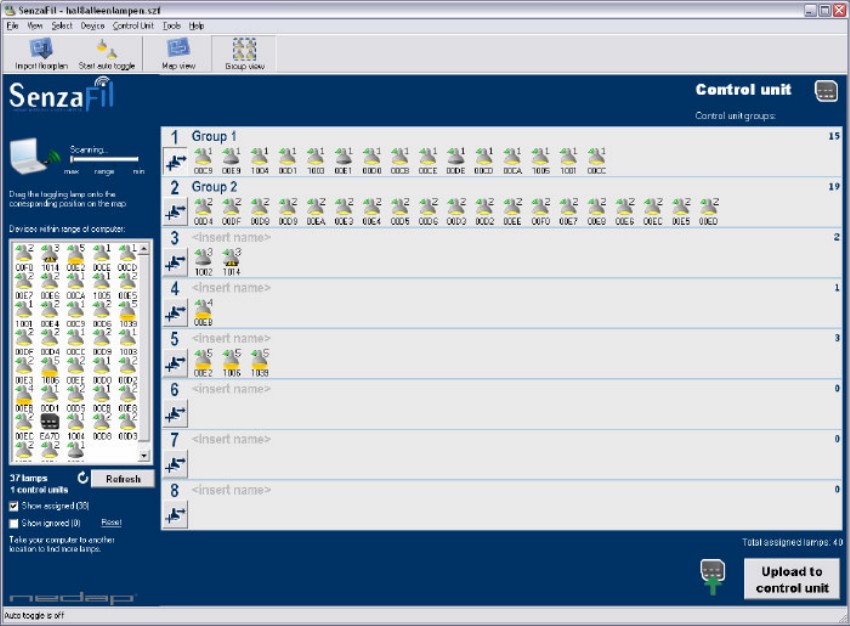Click the insert name field of group 8
The image size is (850, 626).
click(x=231, y=490)
